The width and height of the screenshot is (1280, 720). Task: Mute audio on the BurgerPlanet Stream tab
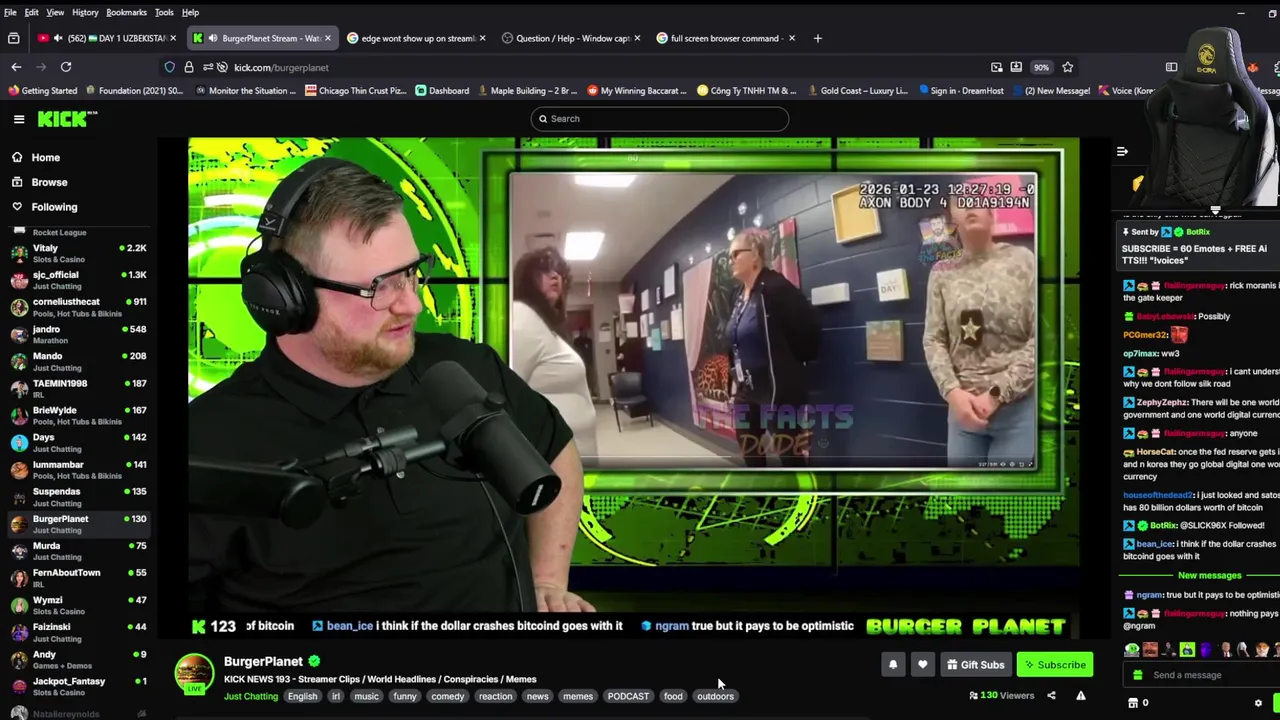[213, 38]
